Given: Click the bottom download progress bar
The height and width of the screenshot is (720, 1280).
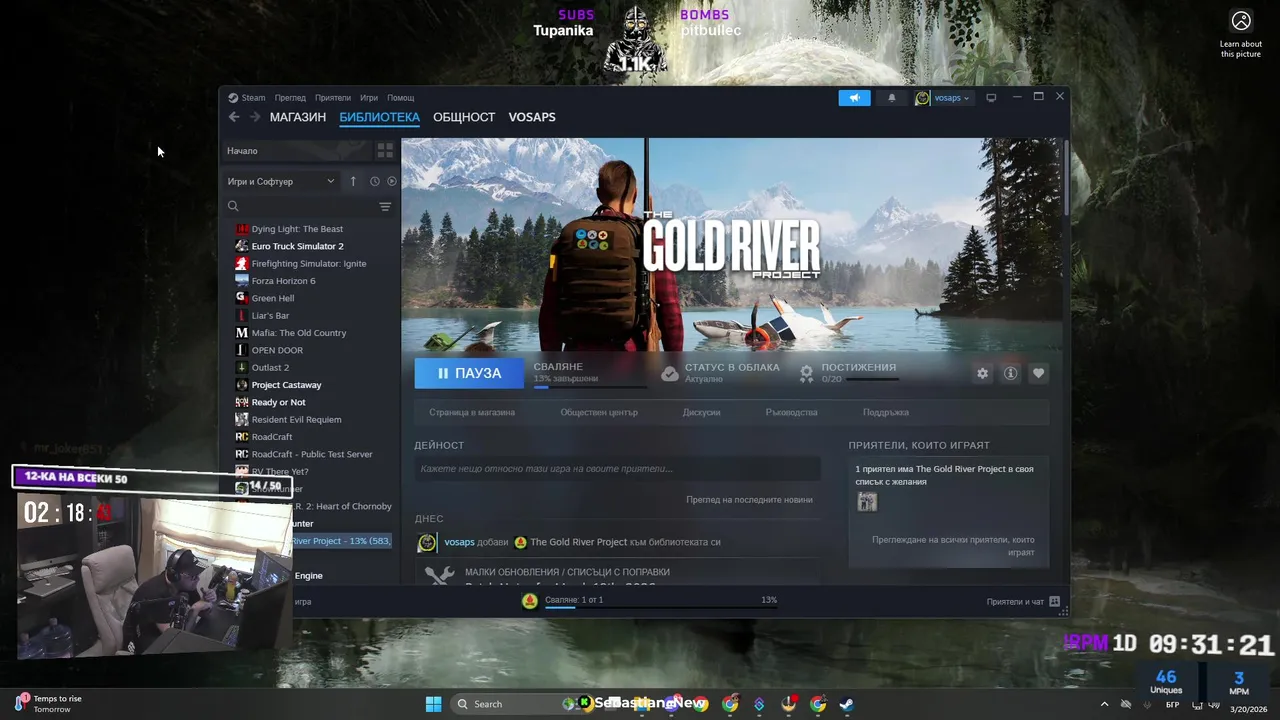Looking at the screenshot, I should 660,607.
